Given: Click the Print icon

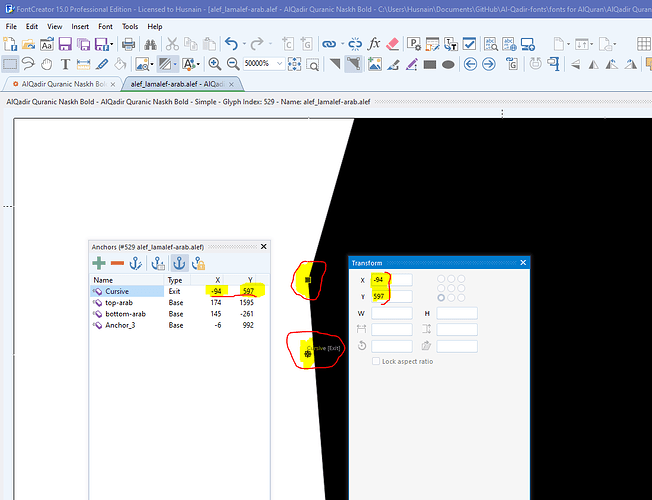Looking at the screenshot, I should (128, 44).
